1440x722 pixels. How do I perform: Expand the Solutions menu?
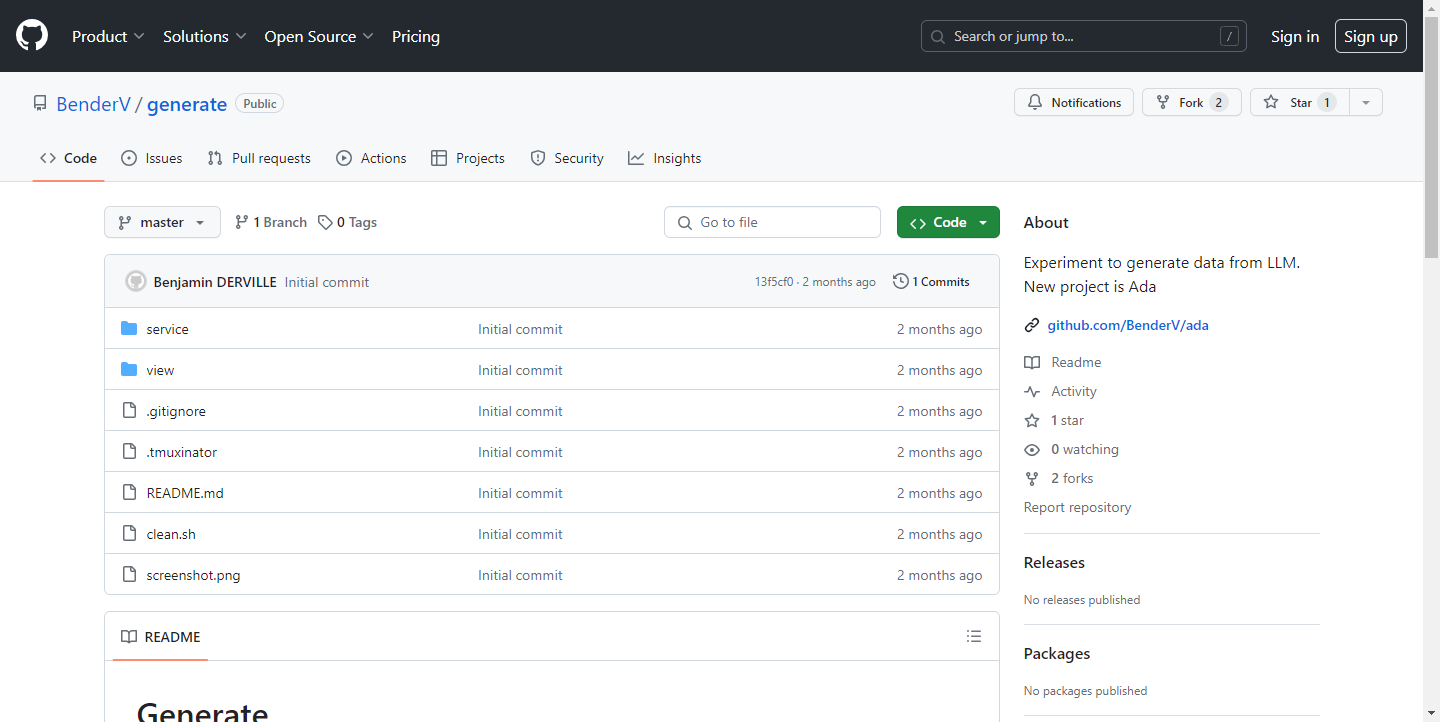pos(204,36)
